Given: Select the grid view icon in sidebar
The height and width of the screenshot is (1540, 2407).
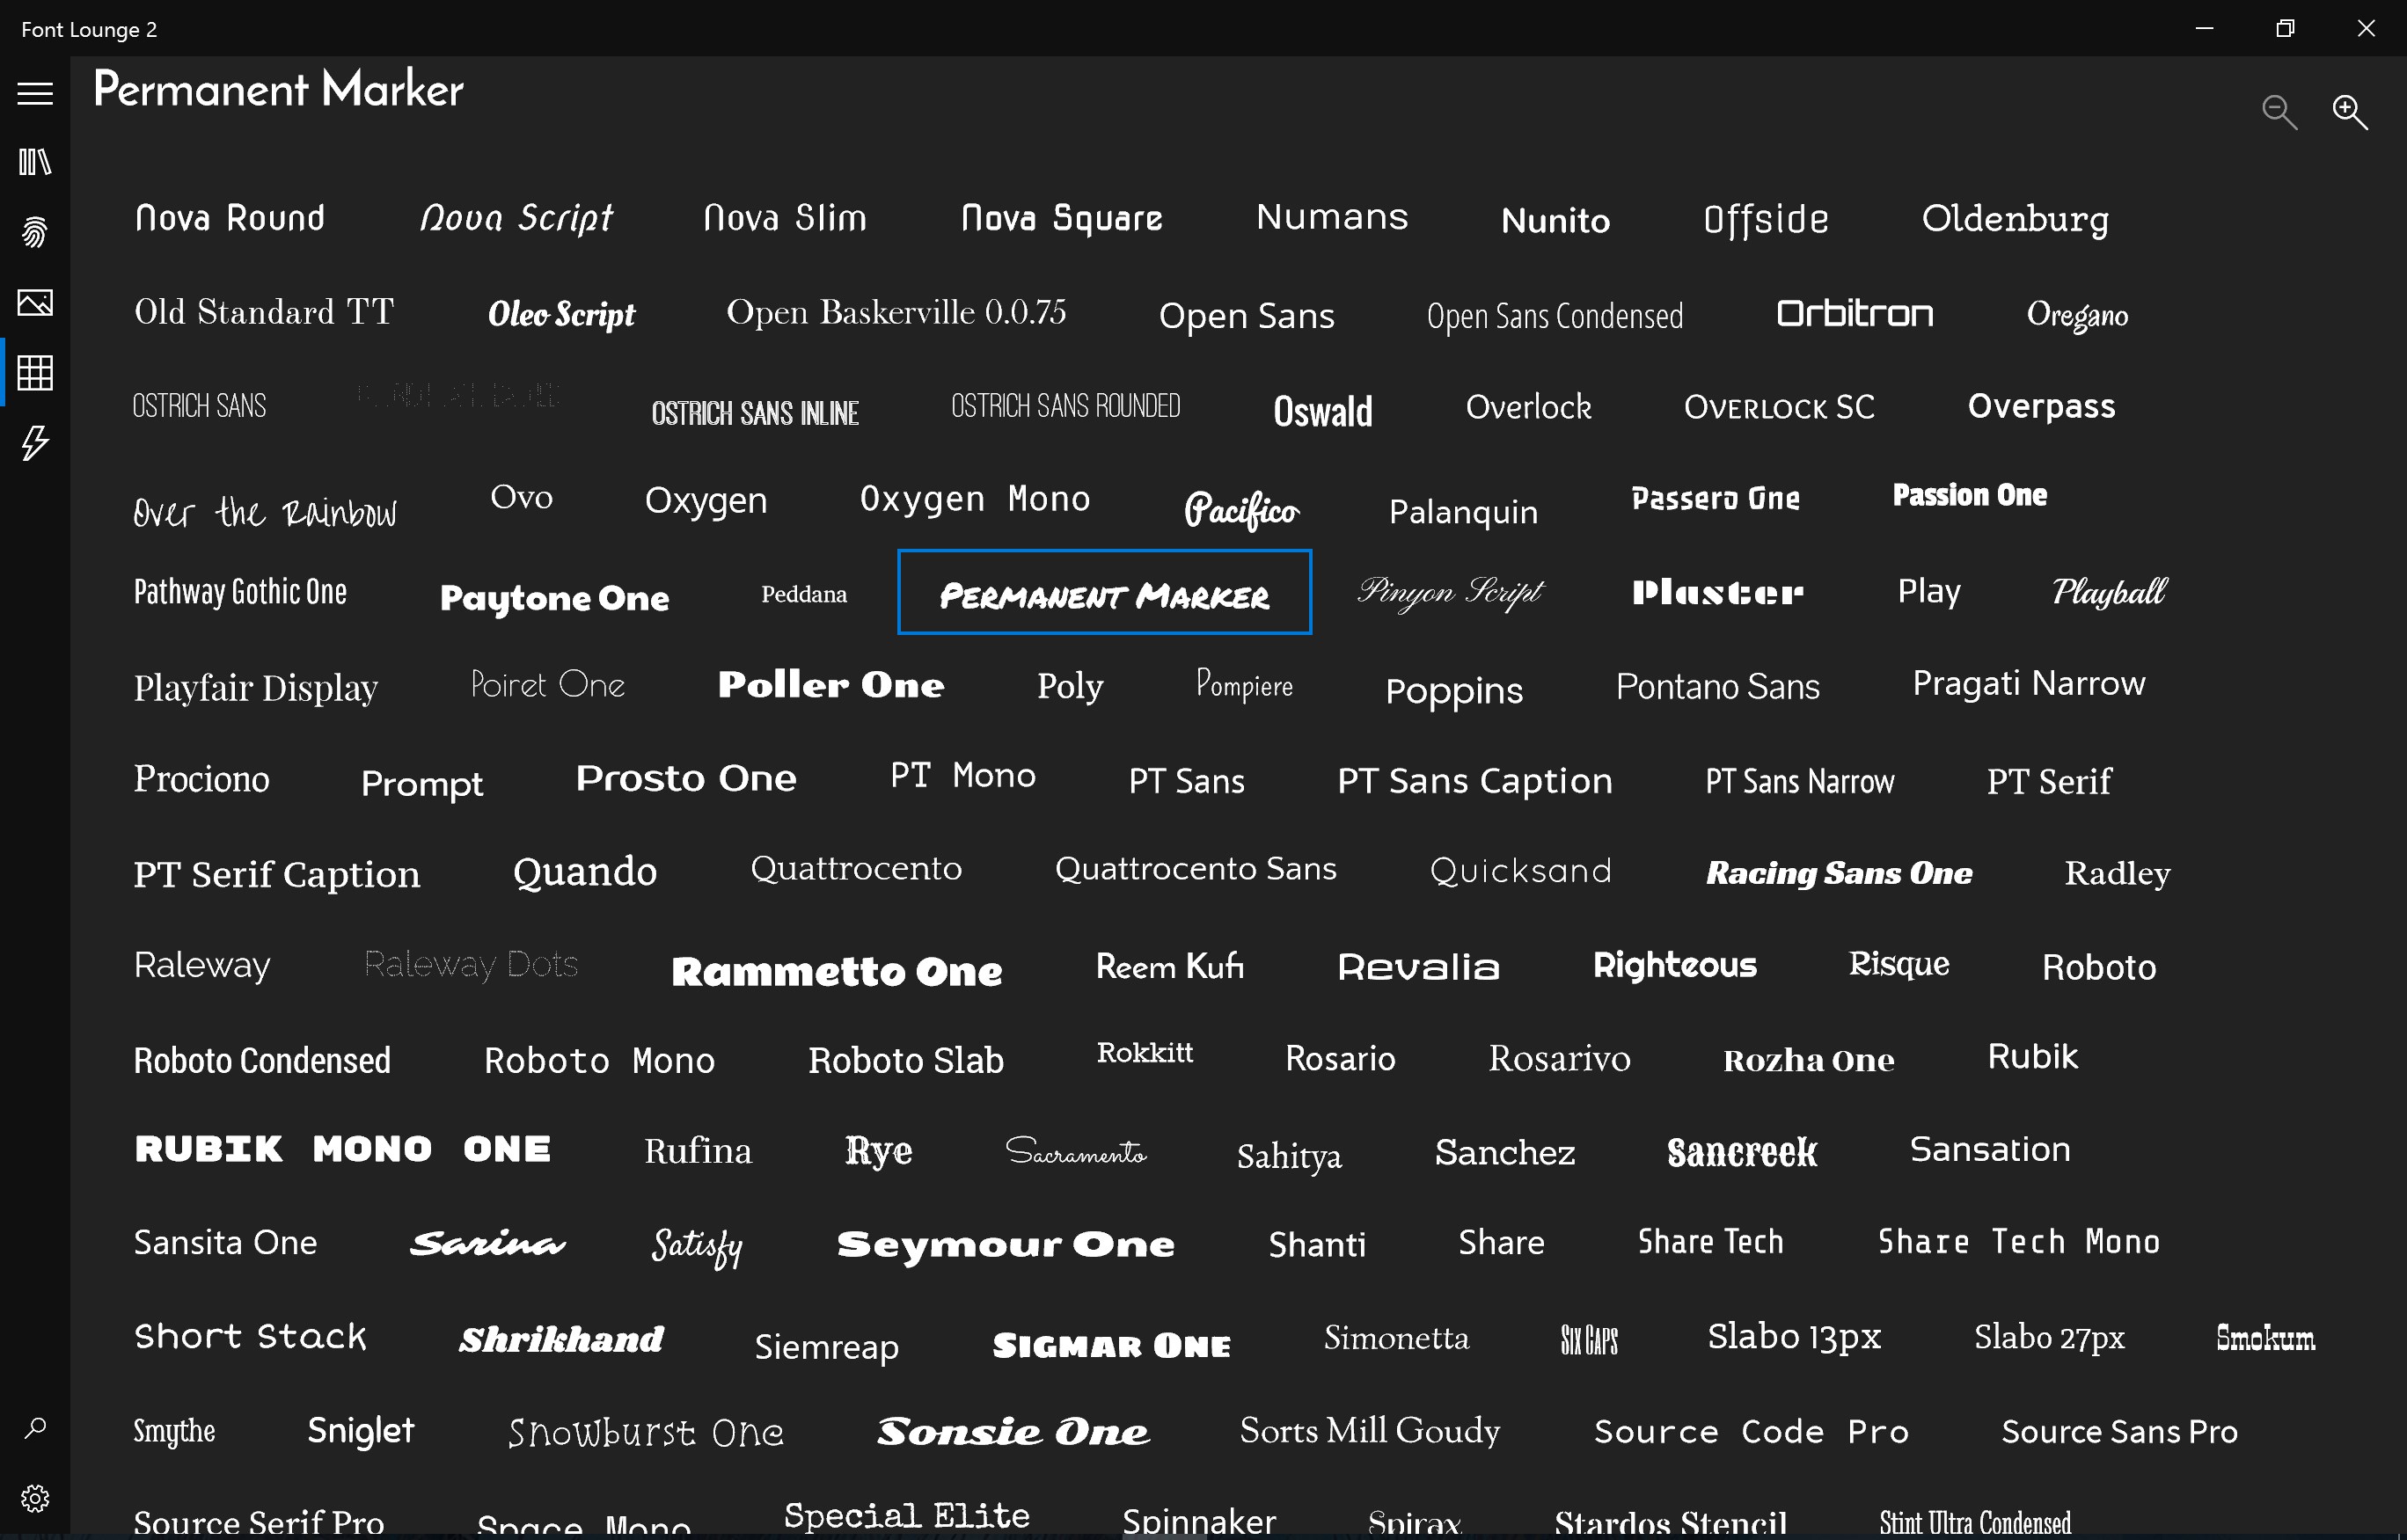Looking at the screenshot, I should coord(34,373).
